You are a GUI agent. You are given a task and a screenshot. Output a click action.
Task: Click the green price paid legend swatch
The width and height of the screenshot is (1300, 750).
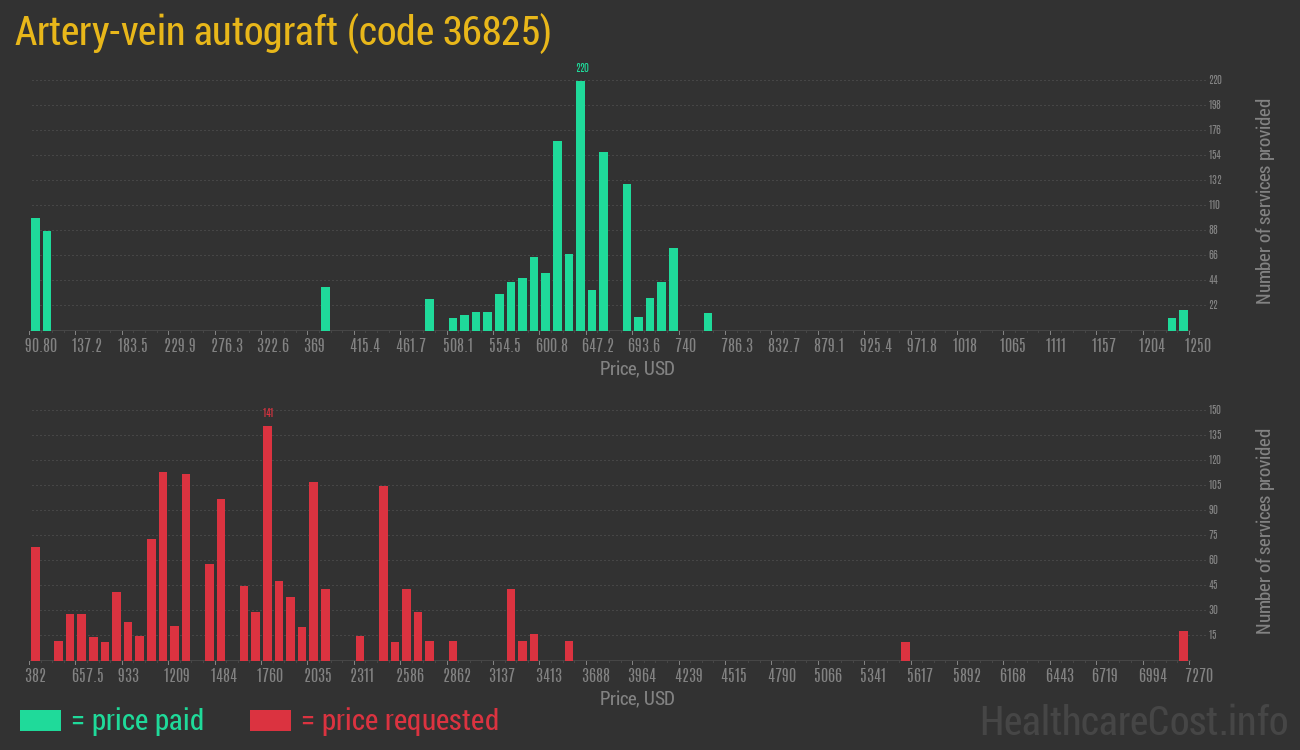[40, 720]
